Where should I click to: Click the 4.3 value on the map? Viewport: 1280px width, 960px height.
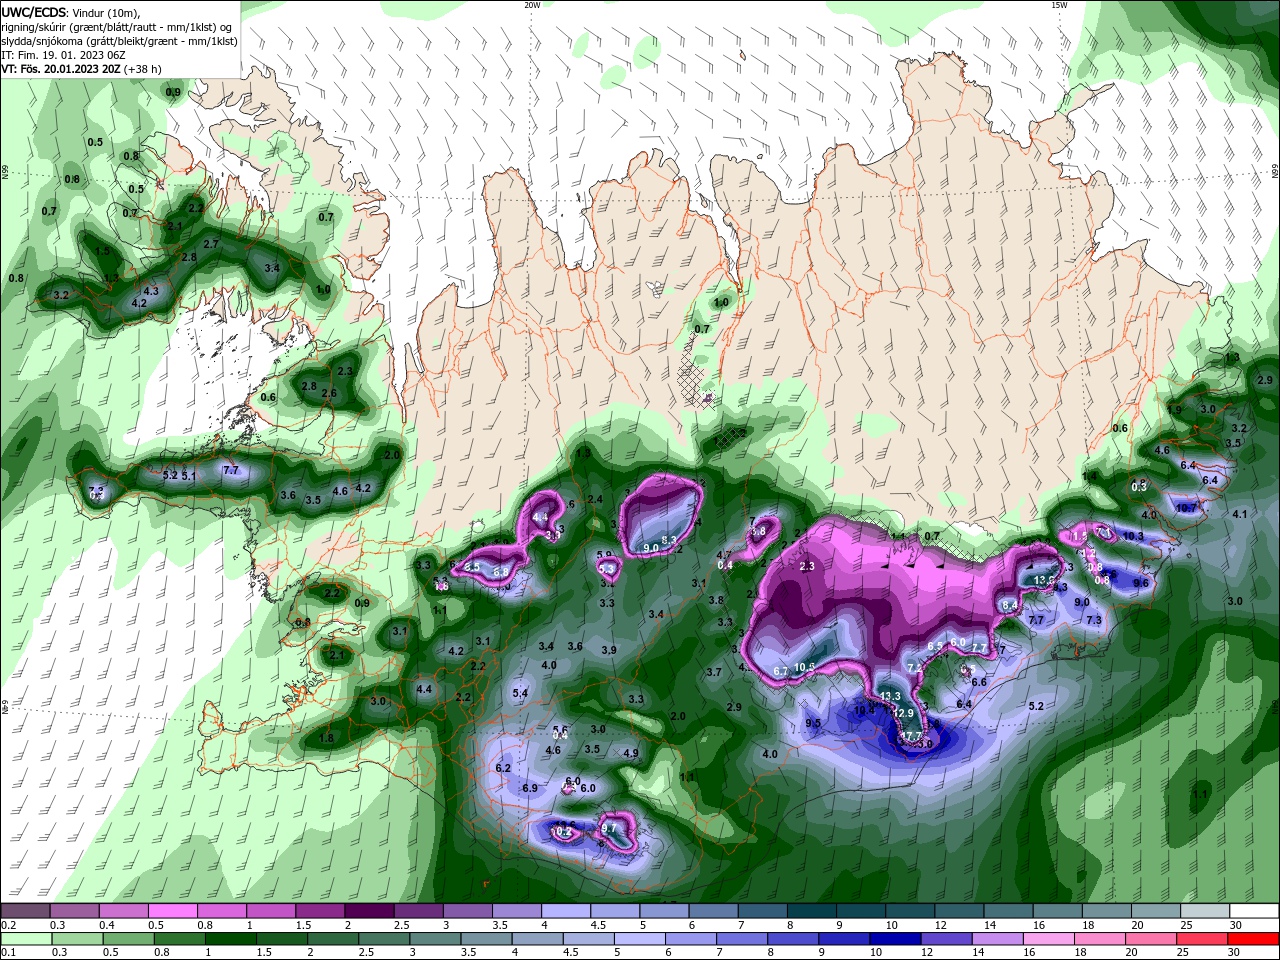(151, 291)
